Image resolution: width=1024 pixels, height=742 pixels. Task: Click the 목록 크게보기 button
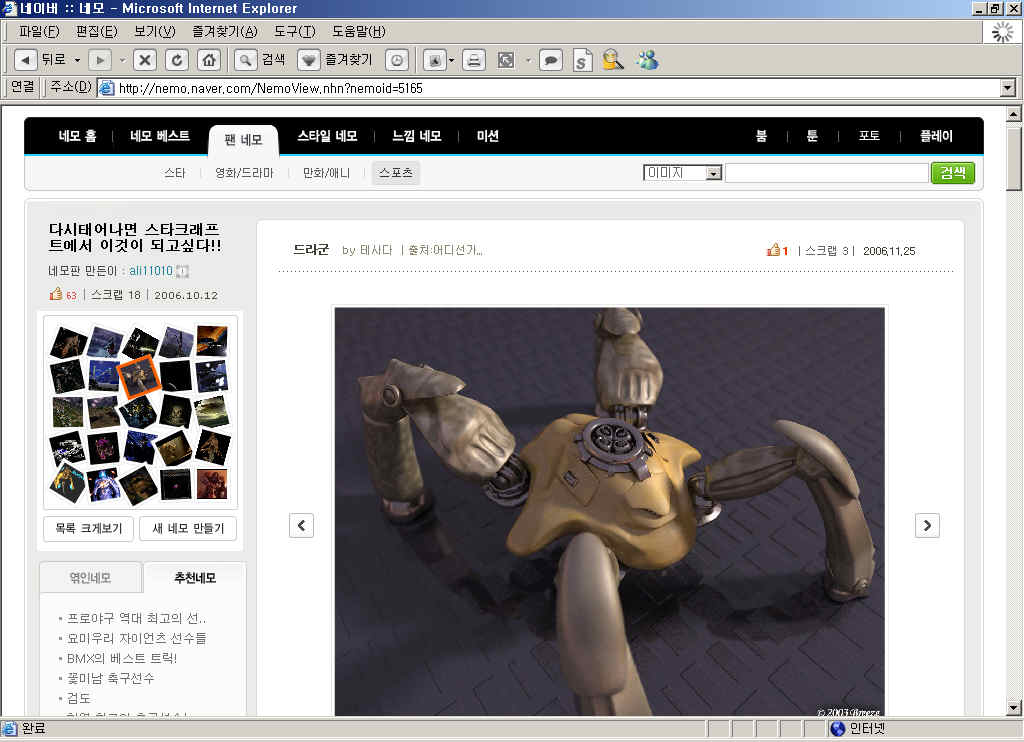pyautogui.click(x=88, y=528)
